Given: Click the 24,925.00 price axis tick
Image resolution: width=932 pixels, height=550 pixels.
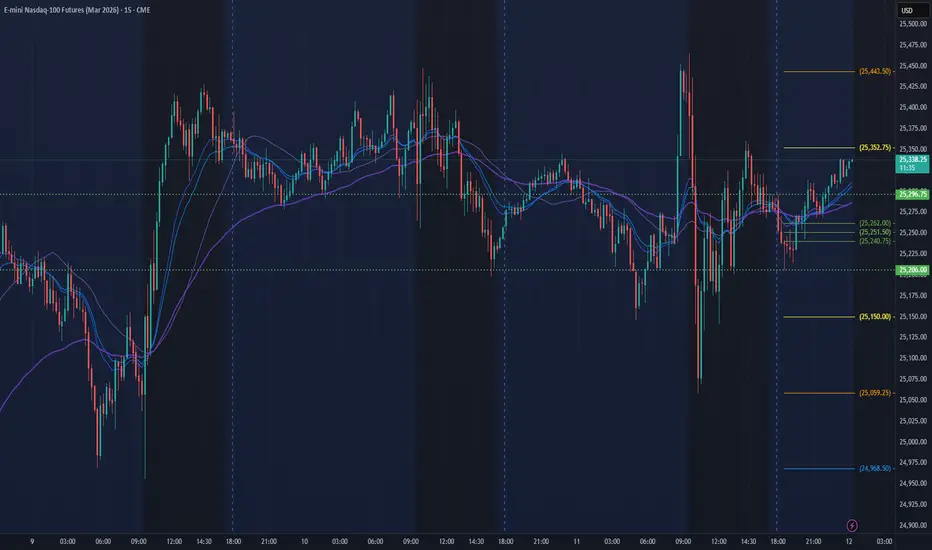Looking at the screenshot, I should (913, 504).
